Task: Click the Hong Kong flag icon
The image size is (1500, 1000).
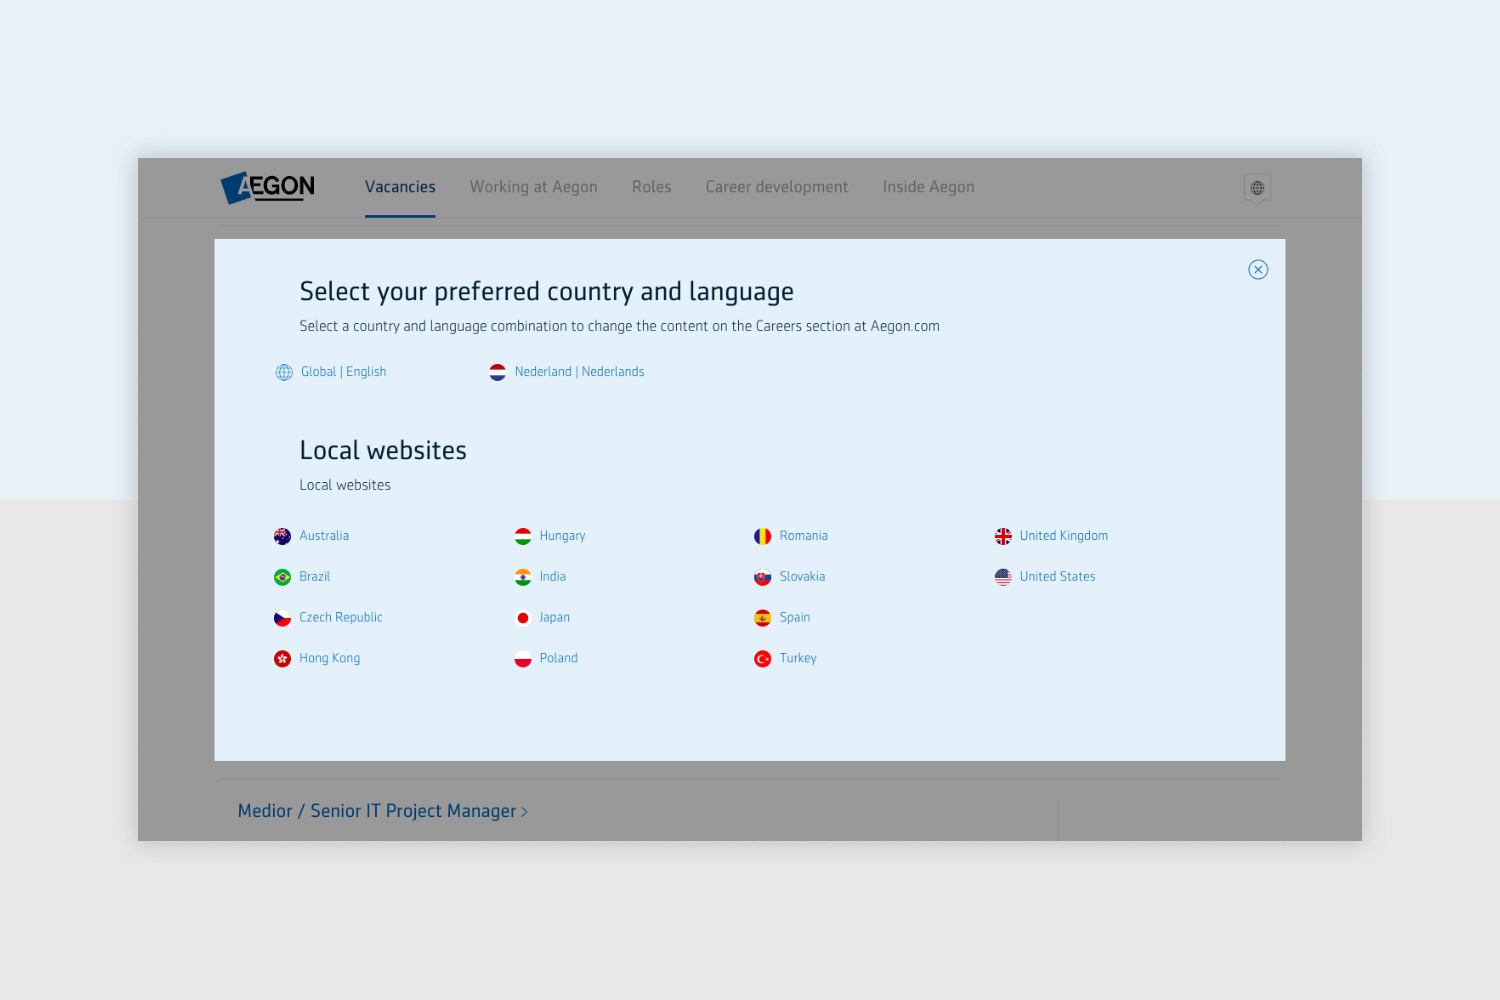Action: [283, 659]
